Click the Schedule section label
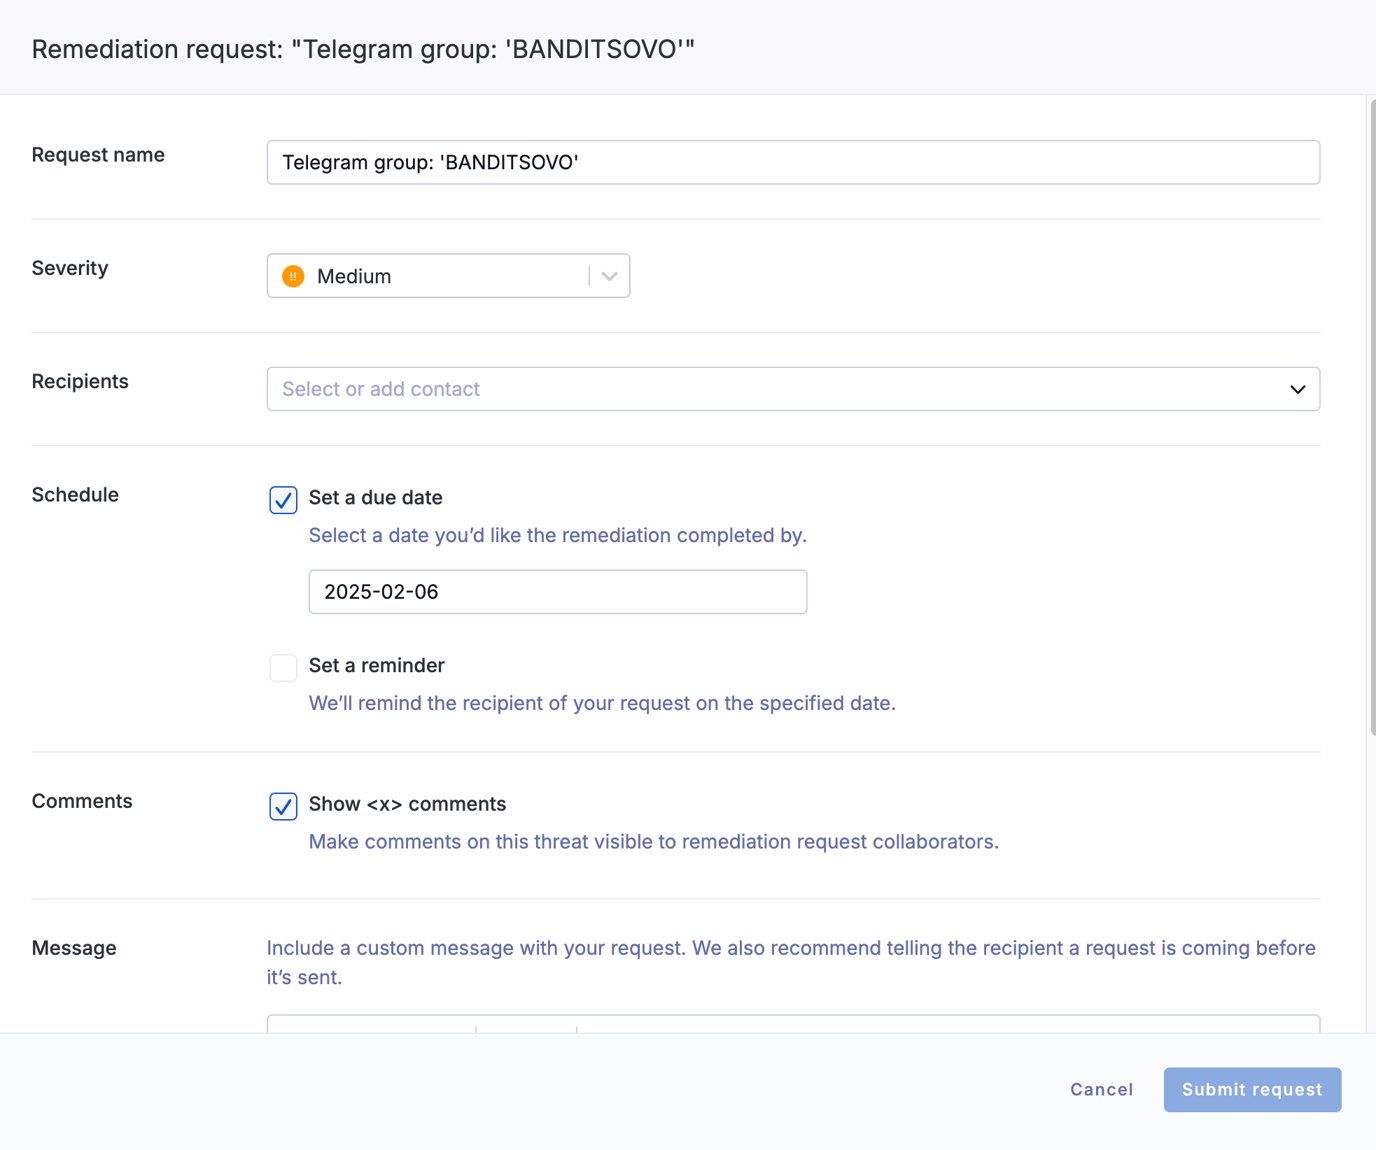The height and width of the screenshot is (1150, 1376). pyautogui.click(x=75, y=494)
